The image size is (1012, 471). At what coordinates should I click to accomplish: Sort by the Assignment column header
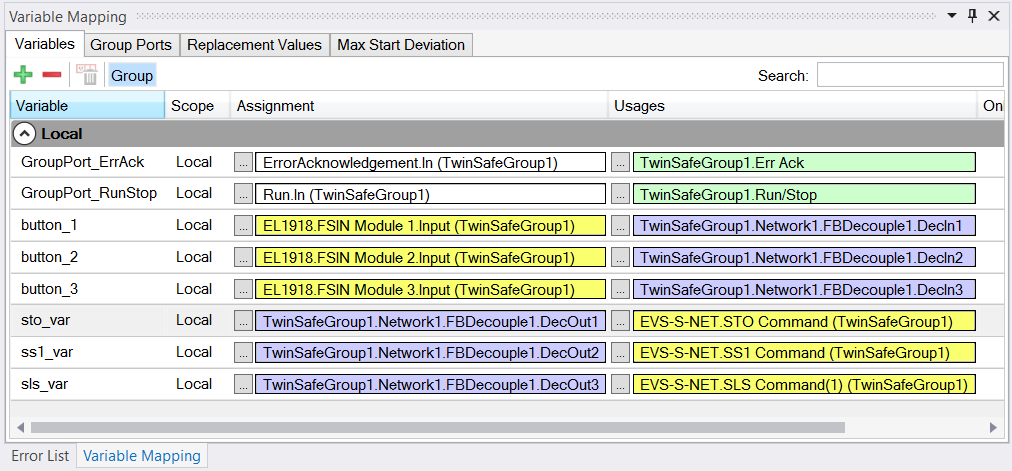(x=419, y=105)
